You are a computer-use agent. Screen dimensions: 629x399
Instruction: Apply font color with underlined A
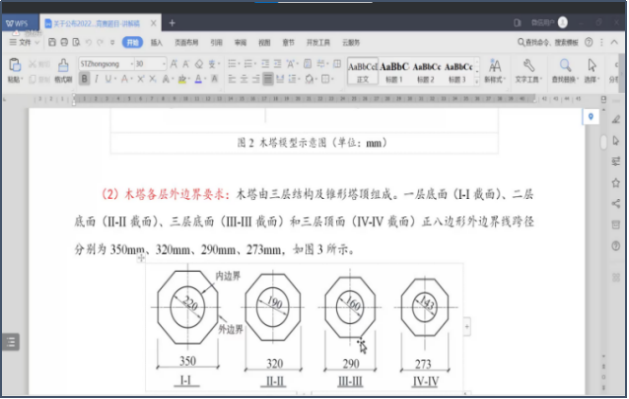(199, 79)
